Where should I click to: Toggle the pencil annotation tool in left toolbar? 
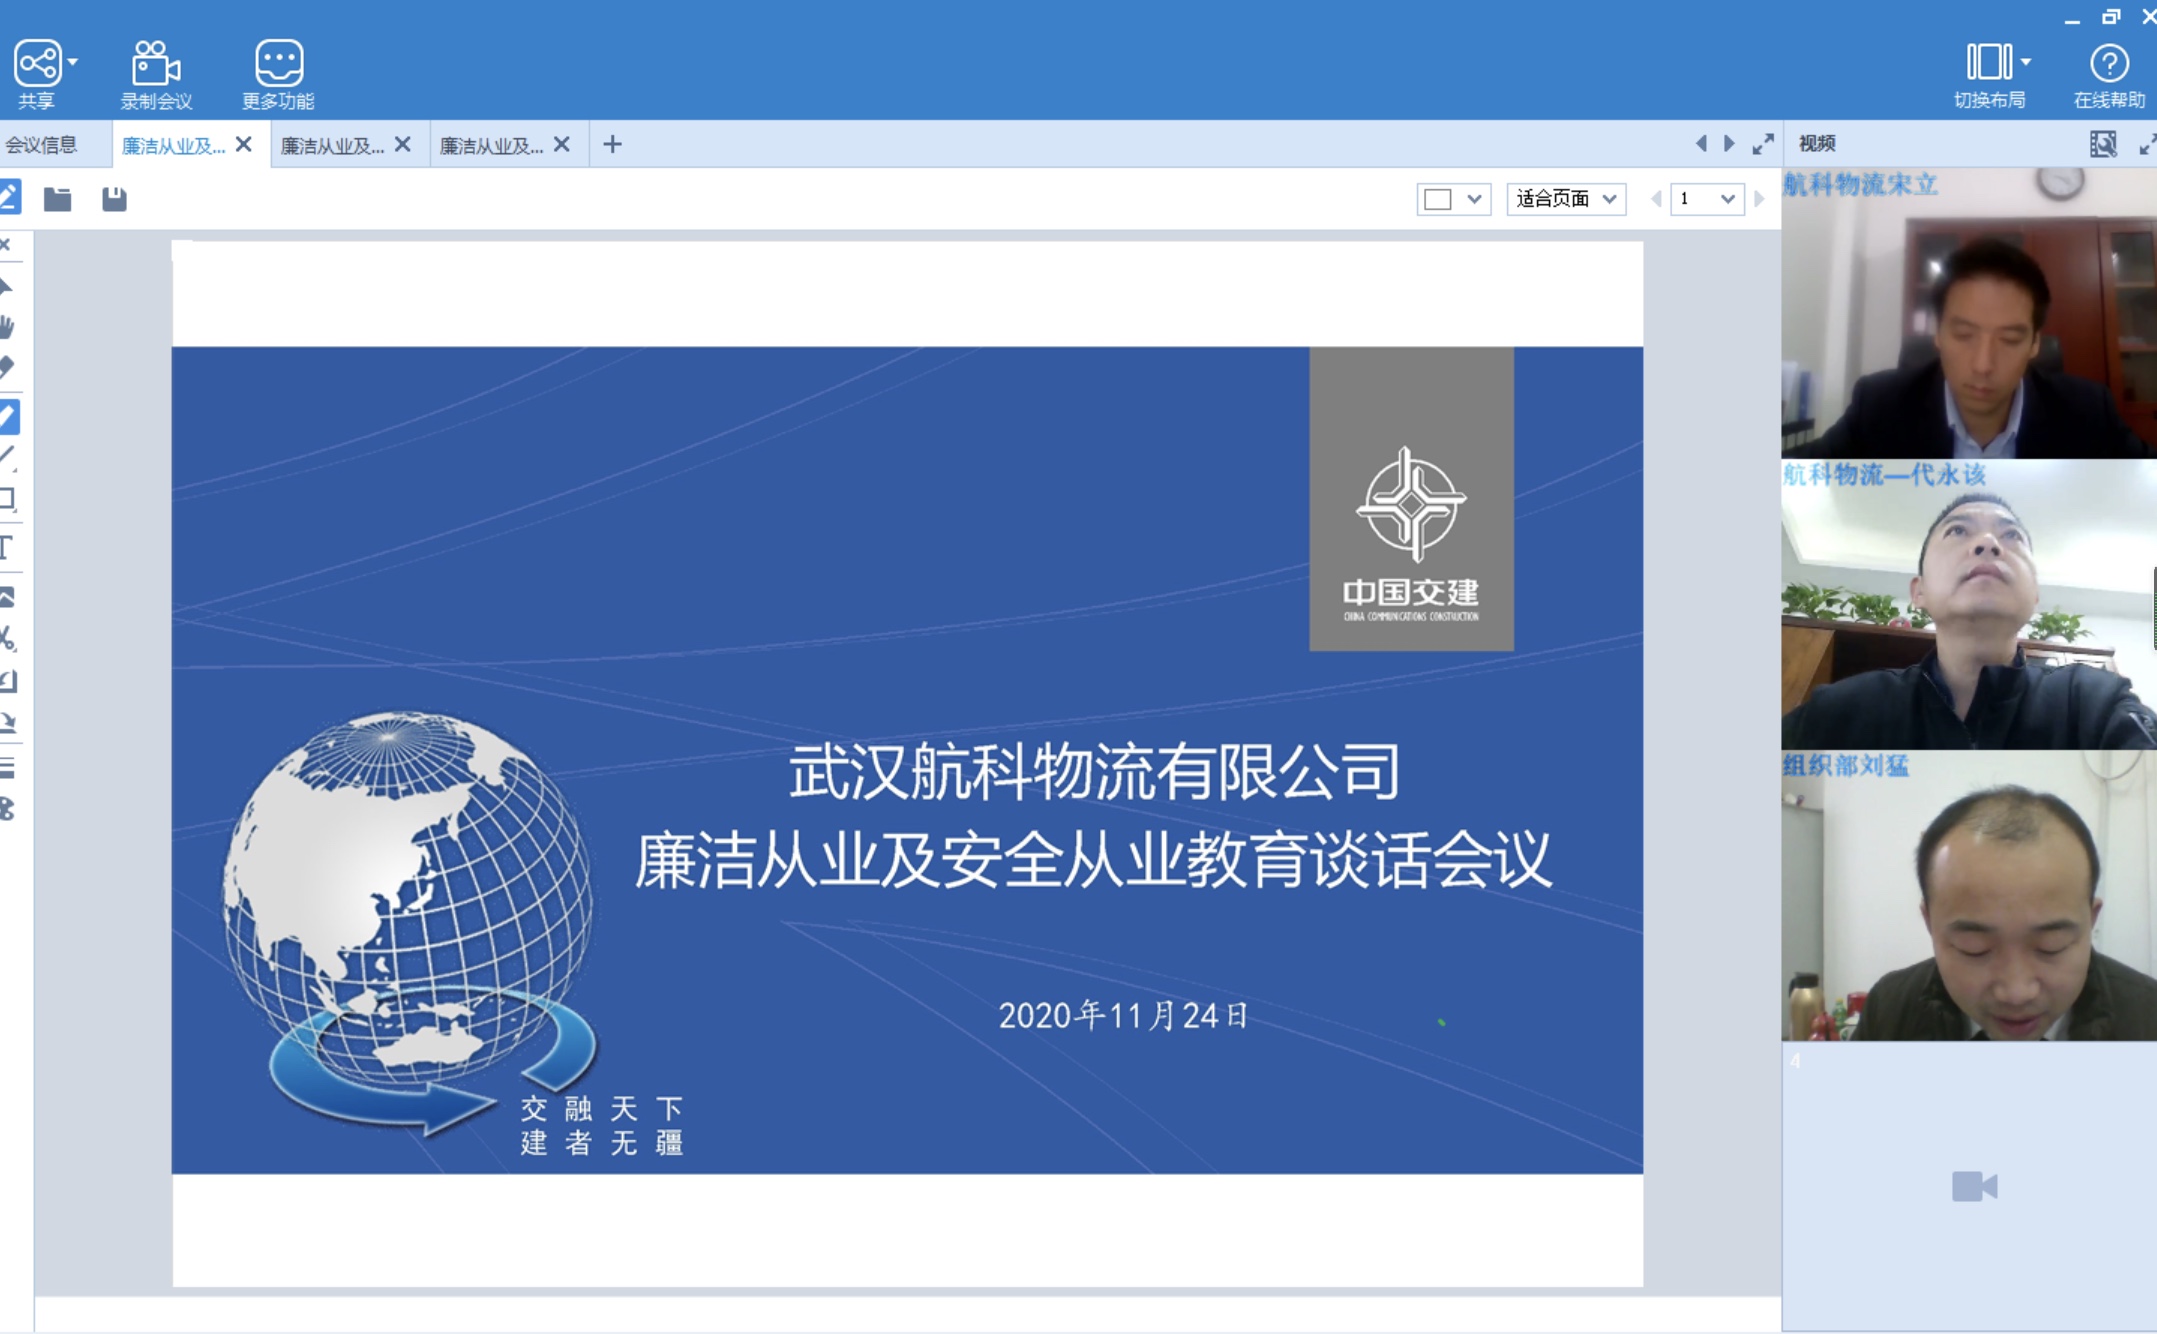point(9,416)
